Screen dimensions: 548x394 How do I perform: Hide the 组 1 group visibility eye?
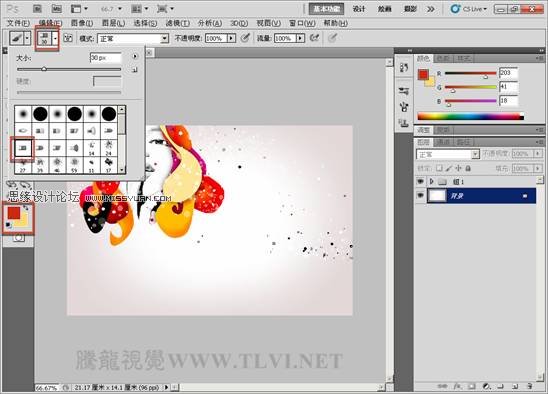point(420,181)
